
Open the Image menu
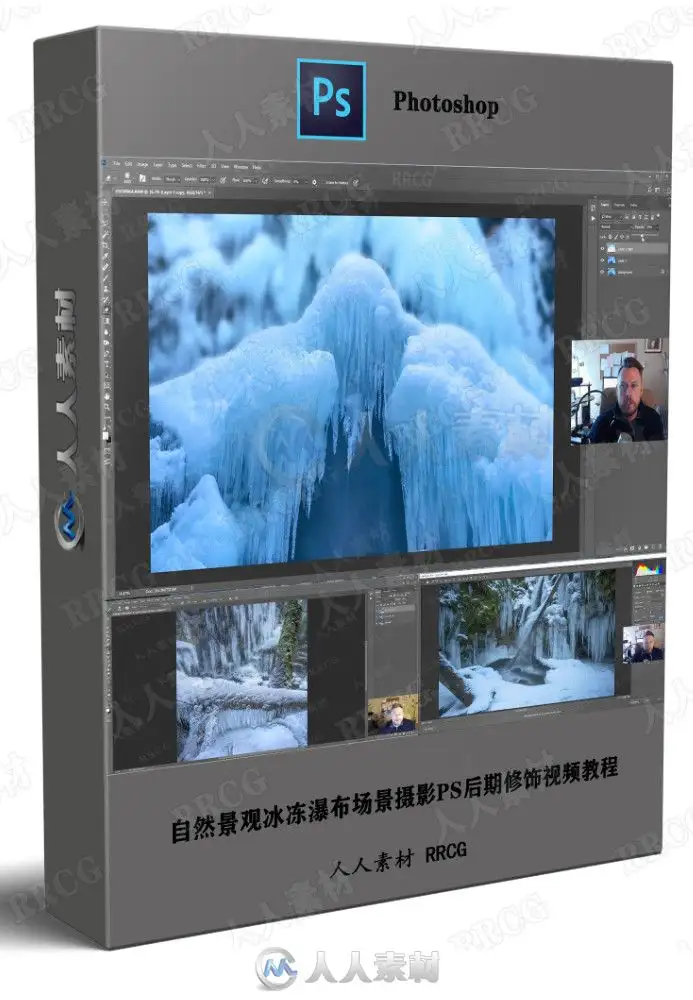point(142,165)
